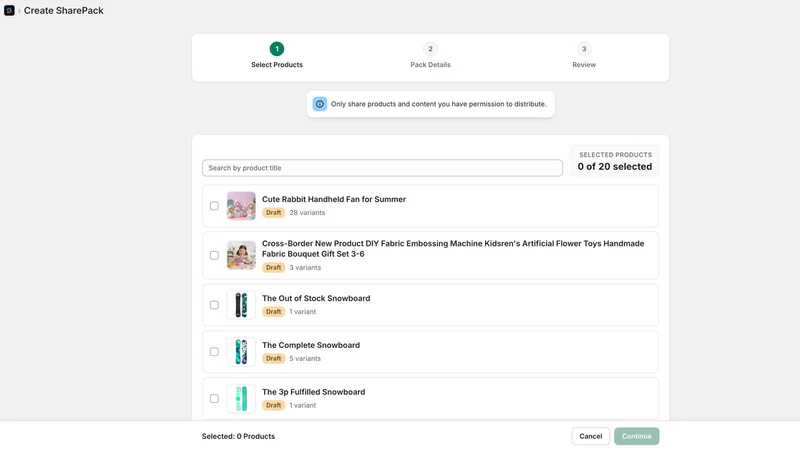
Task: Open The 3p Fulfilled Snowboard thumbnail
Action: click(x=241, y=398)
